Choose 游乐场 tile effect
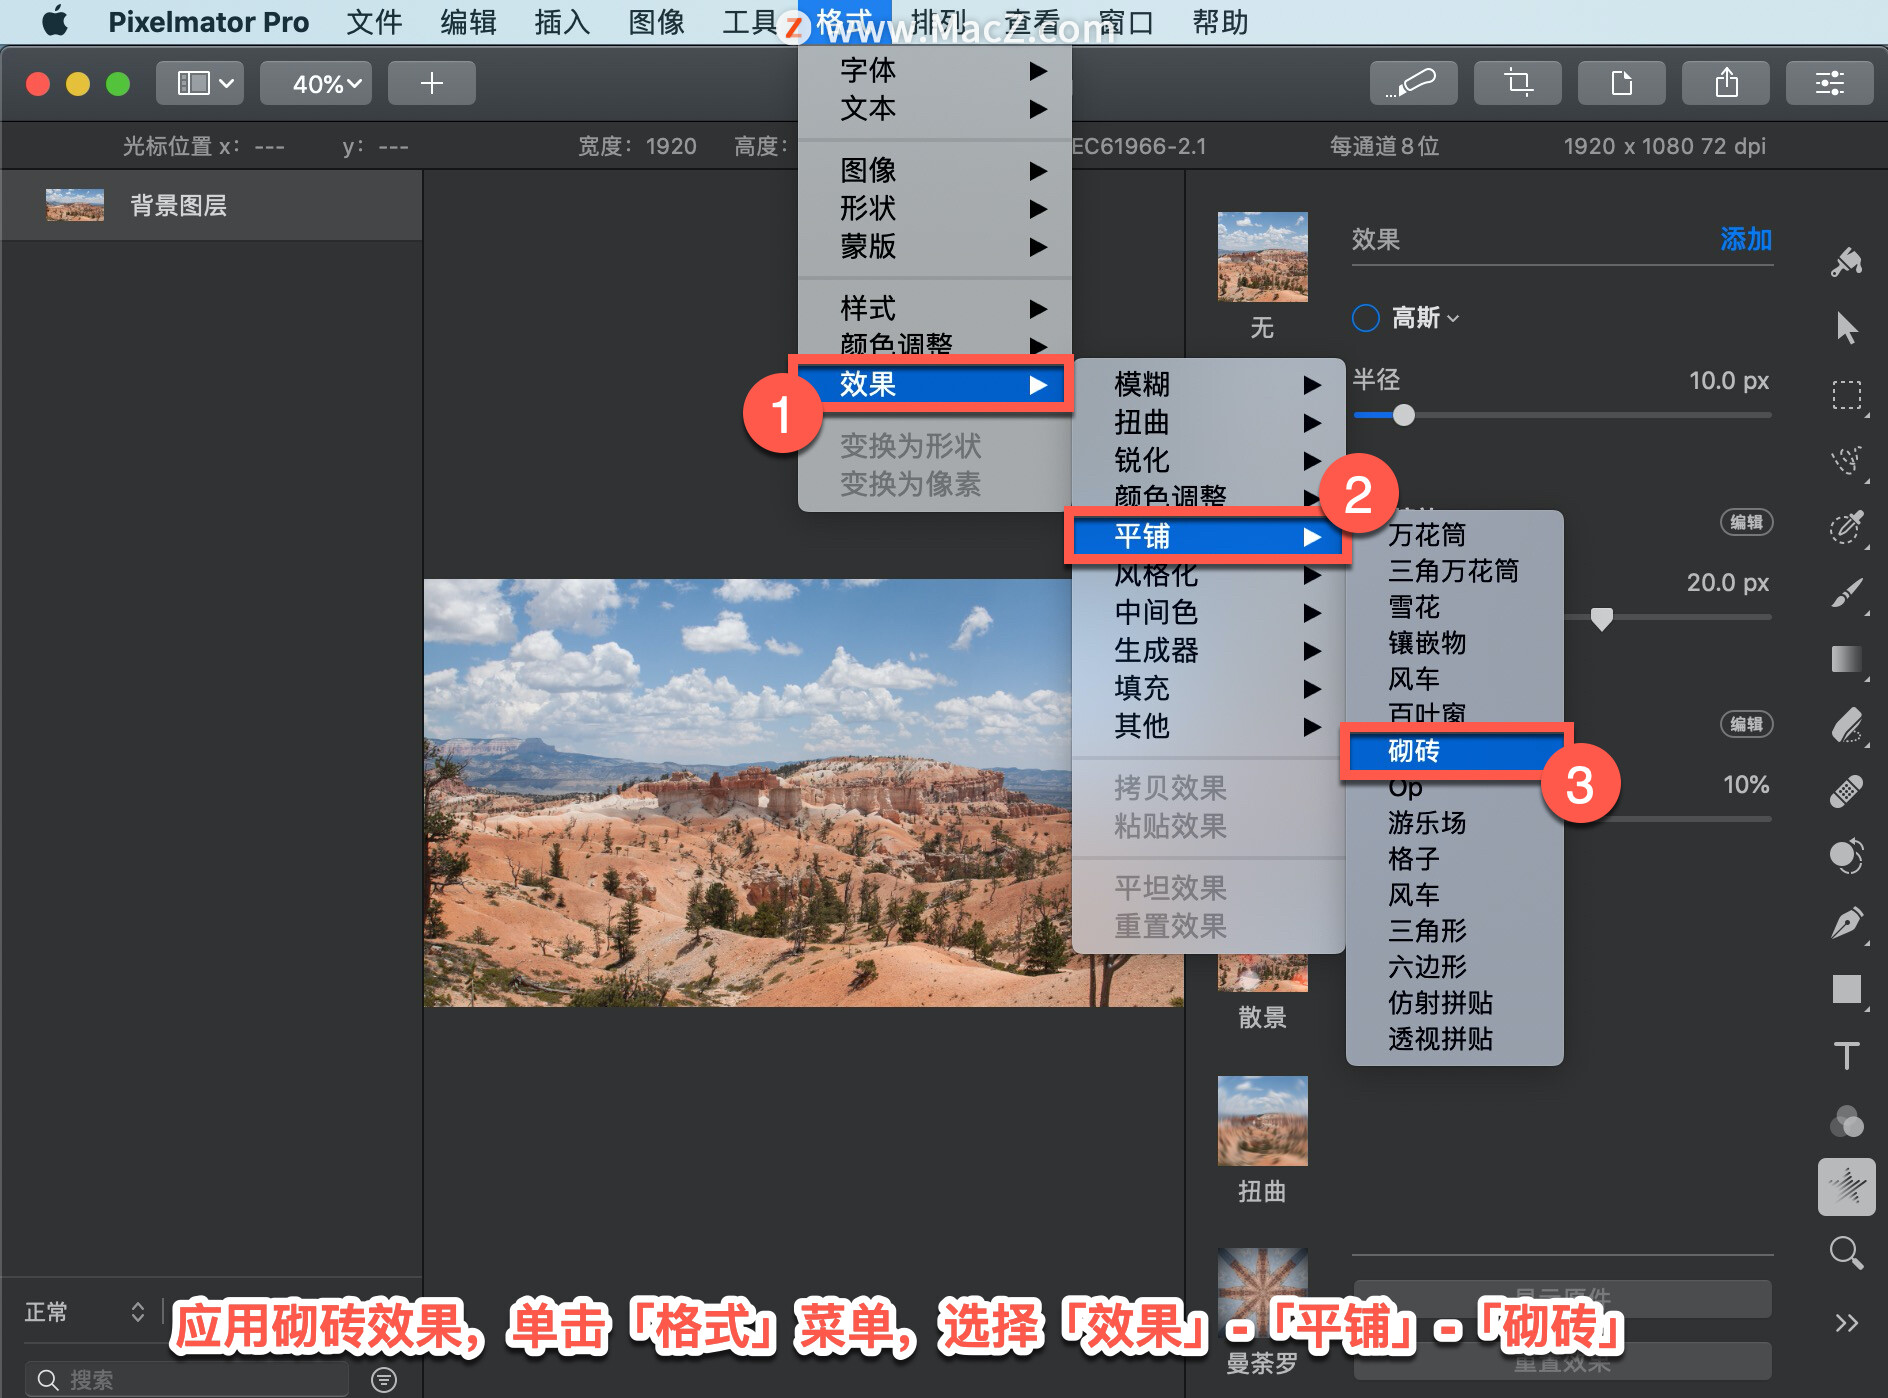The height and width of the screenshot is (1398, 1888). (x=1455, y=823)
